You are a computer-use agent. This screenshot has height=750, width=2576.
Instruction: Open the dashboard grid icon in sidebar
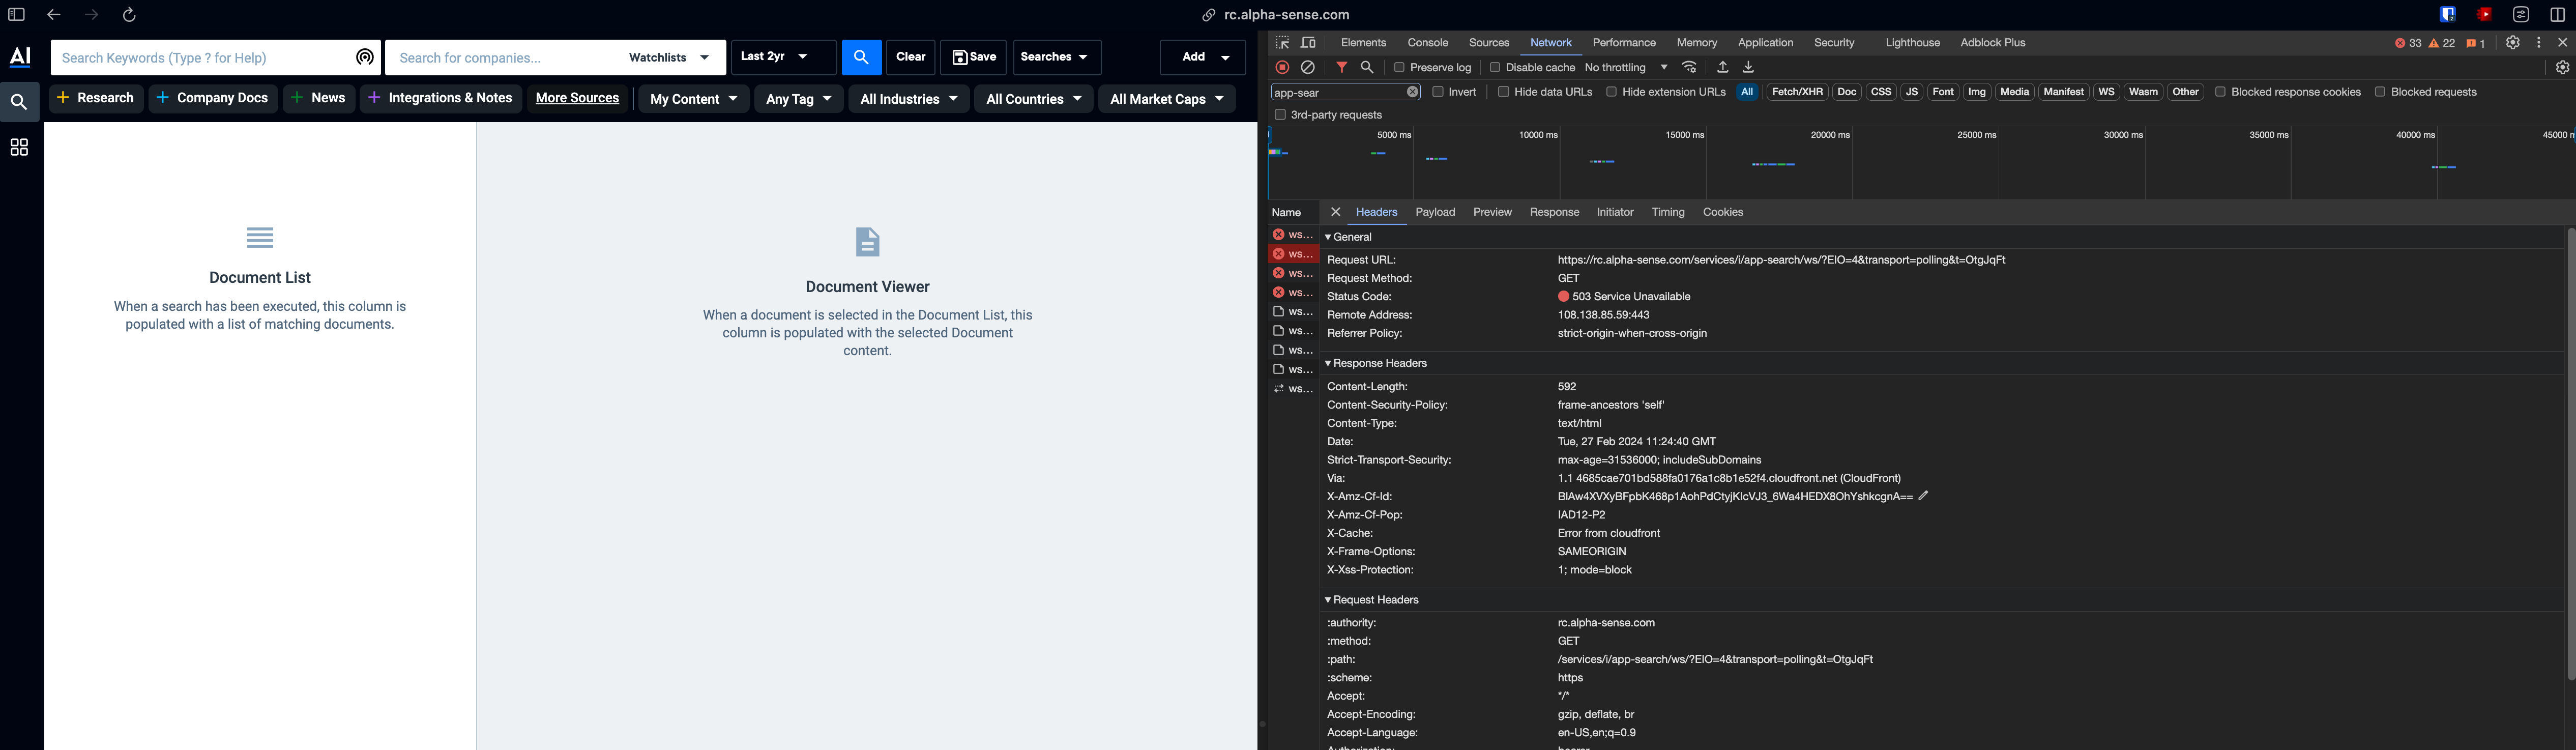pos(19,148)
